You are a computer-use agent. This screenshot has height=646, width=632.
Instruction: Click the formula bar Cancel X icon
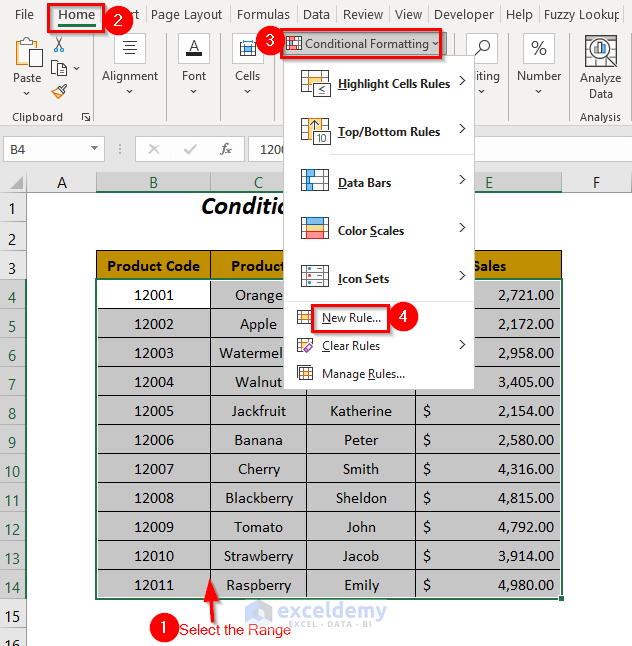click(154, 149)
